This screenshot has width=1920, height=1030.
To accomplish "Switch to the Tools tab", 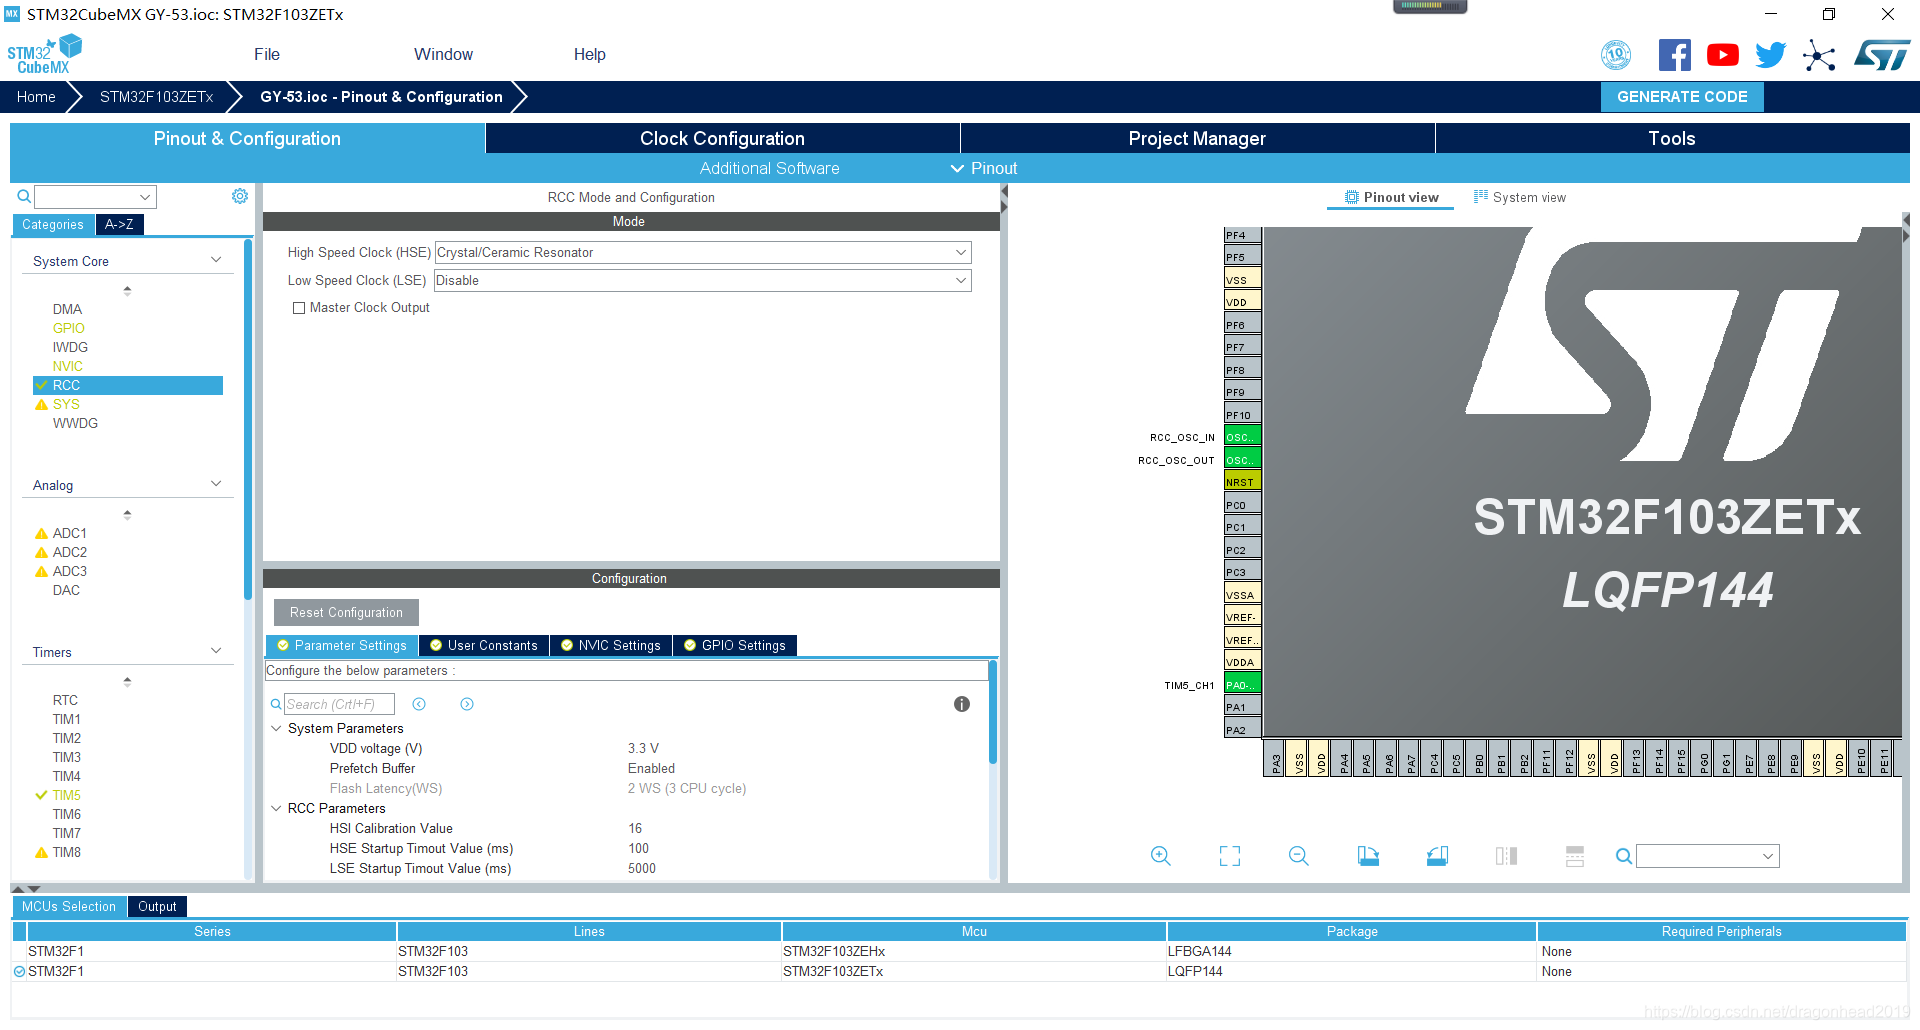I will [x=1672, y=138].
